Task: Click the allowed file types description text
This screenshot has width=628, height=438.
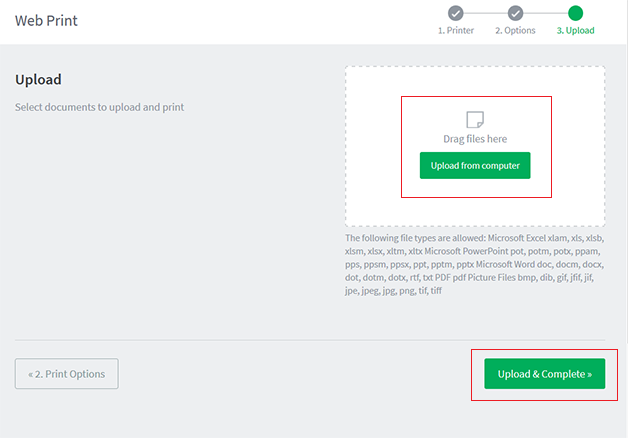Action: [x=475, y=264]
